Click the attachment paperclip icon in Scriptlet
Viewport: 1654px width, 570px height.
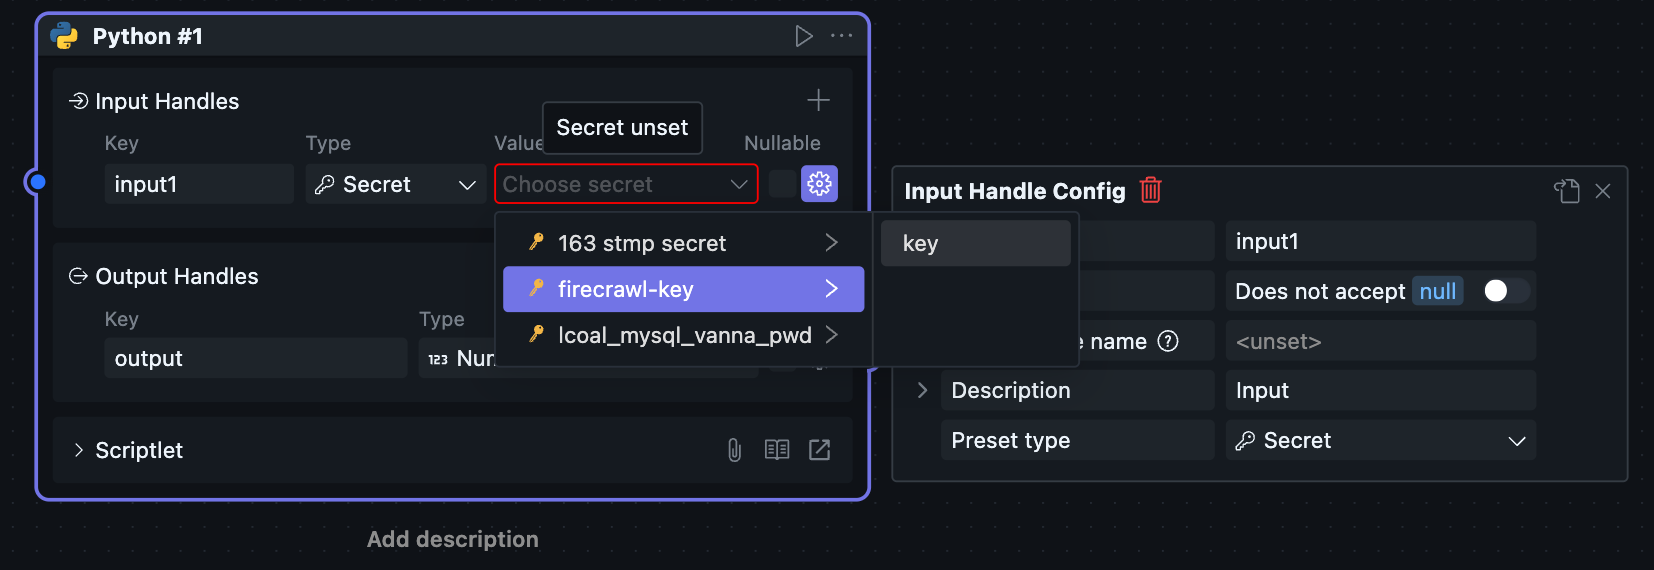tap(734, 450)
